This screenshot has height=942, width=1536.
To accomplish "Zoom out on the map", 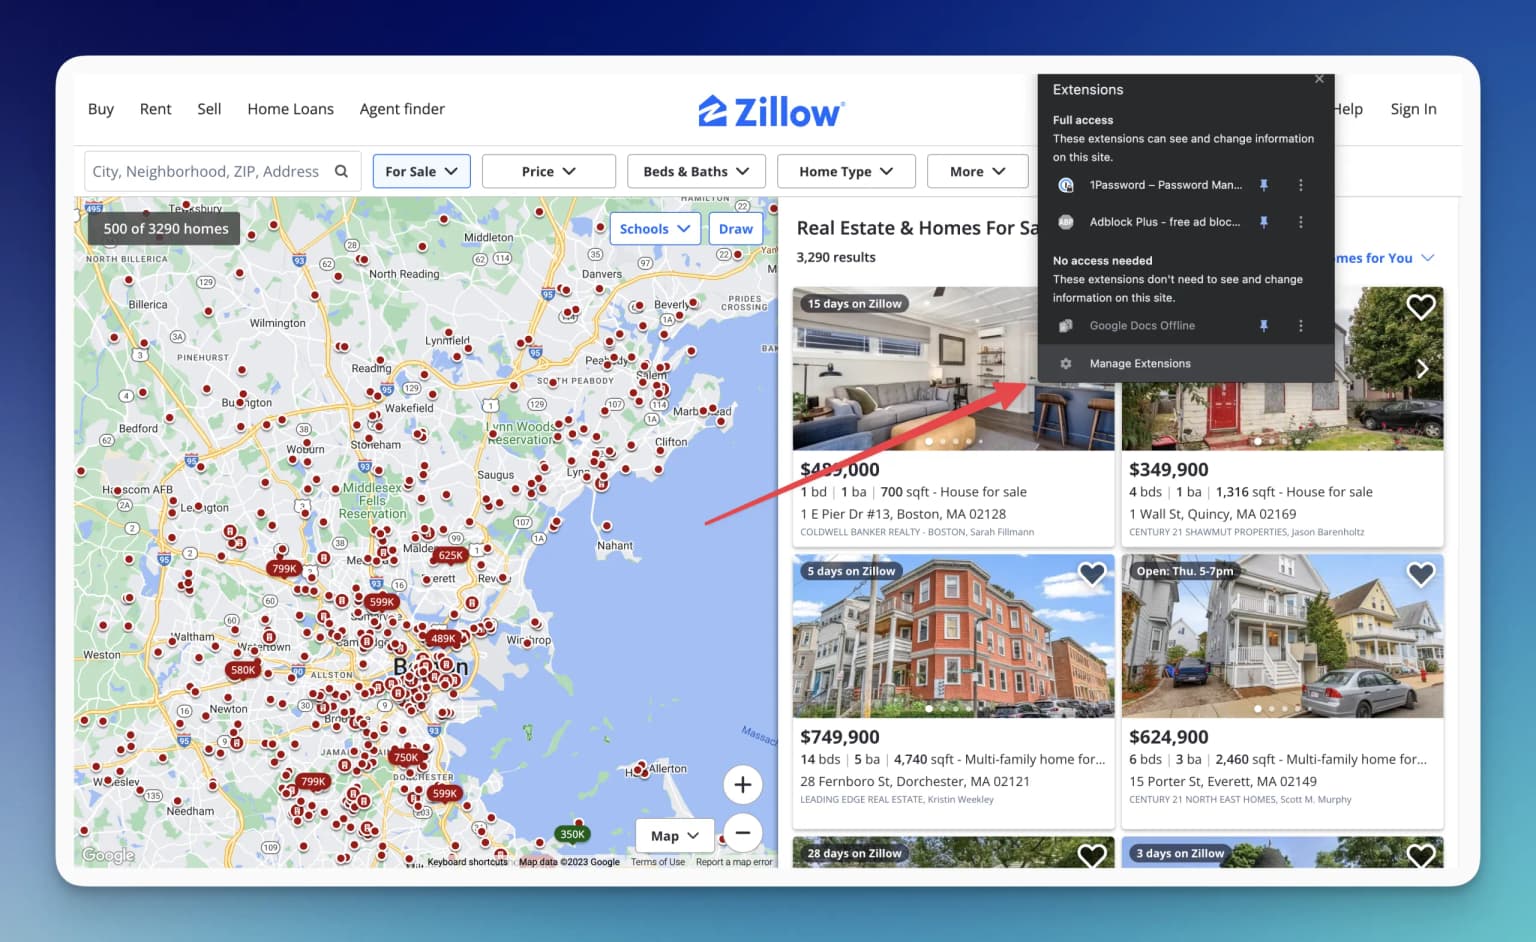I will (742, 832).
